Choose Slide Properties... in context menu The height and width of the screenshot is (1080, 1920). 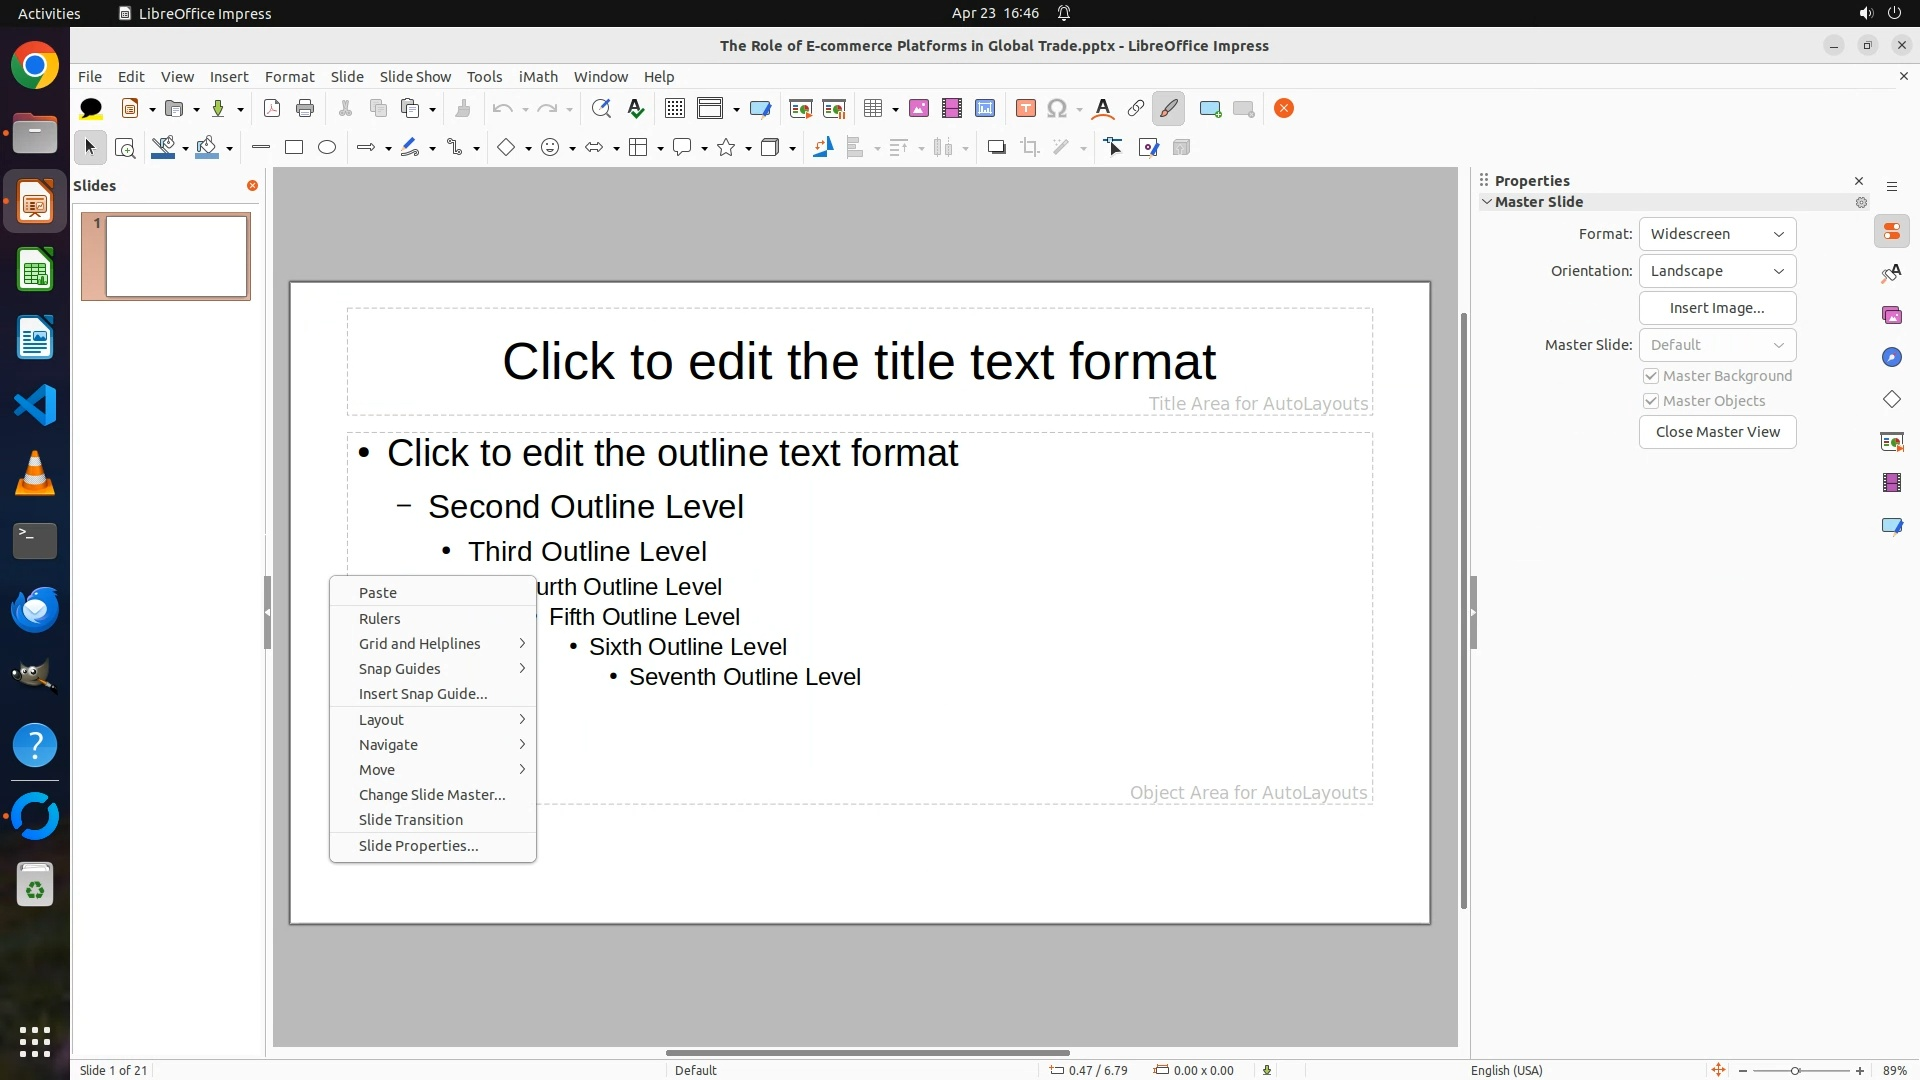click(418, 846)
